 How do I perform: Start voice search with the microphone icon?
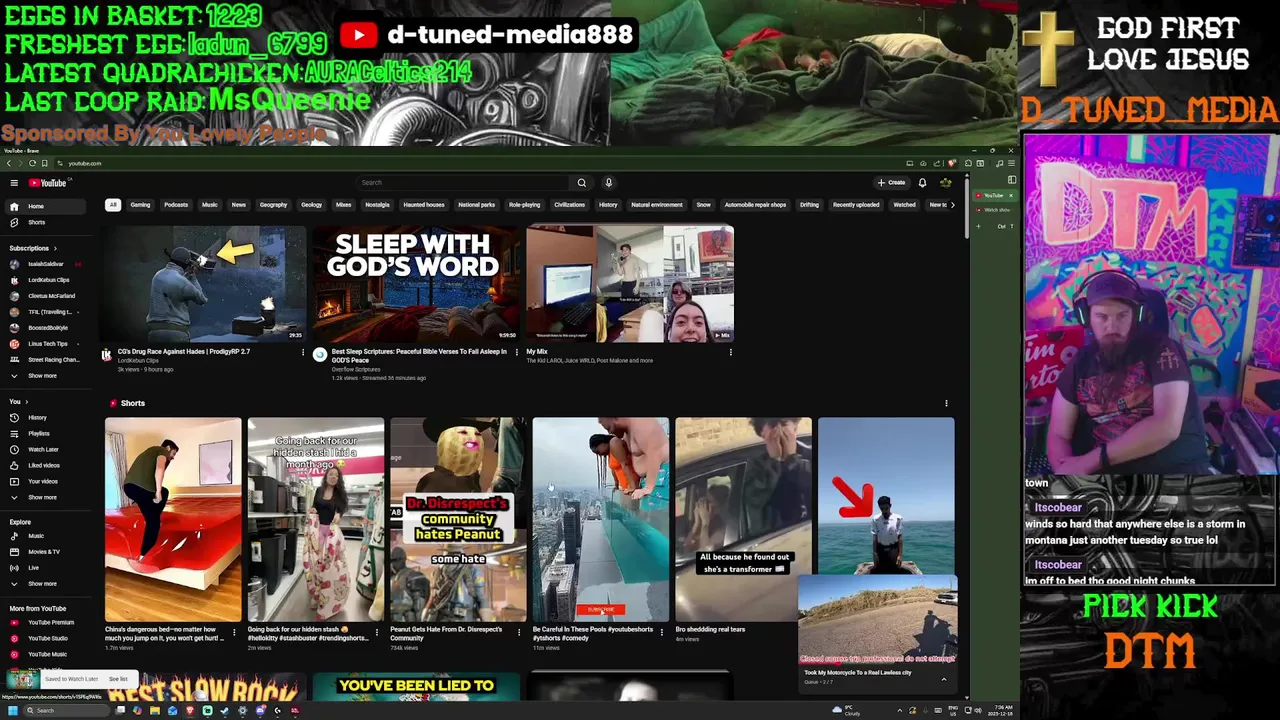608,183
